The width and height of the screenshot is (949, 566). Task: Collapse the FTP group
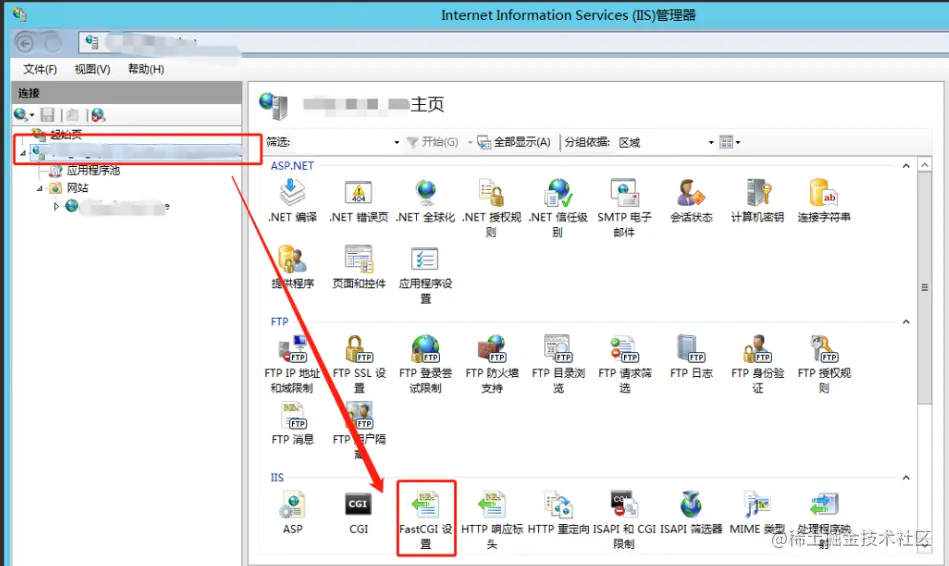click(906, 321)
